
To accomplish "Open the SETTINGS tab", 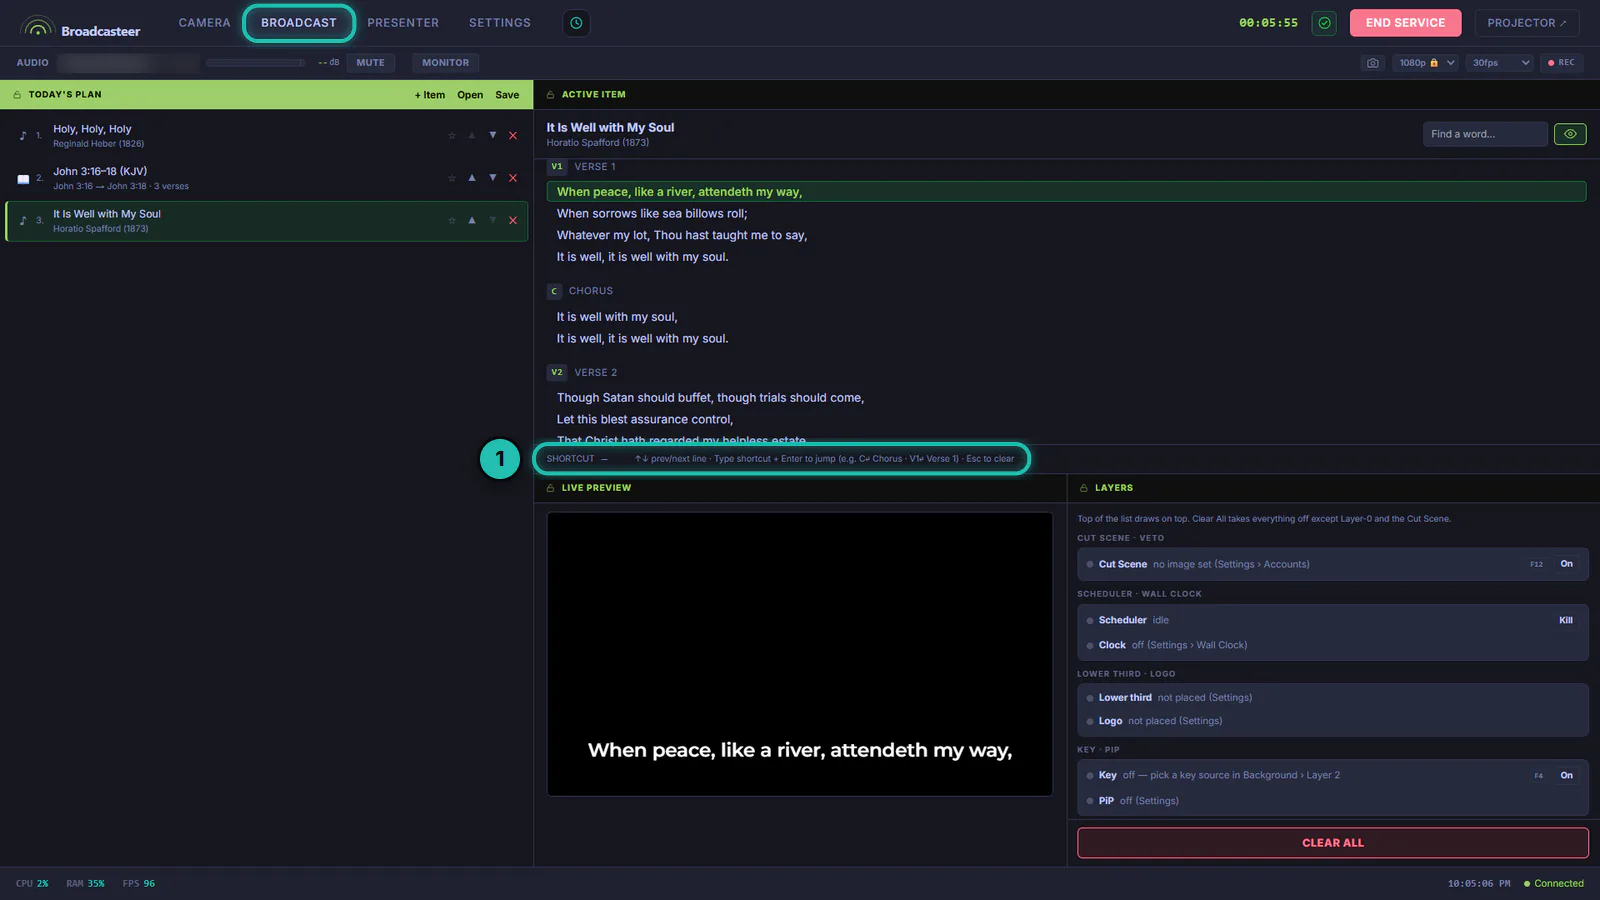I will [500, 23].
